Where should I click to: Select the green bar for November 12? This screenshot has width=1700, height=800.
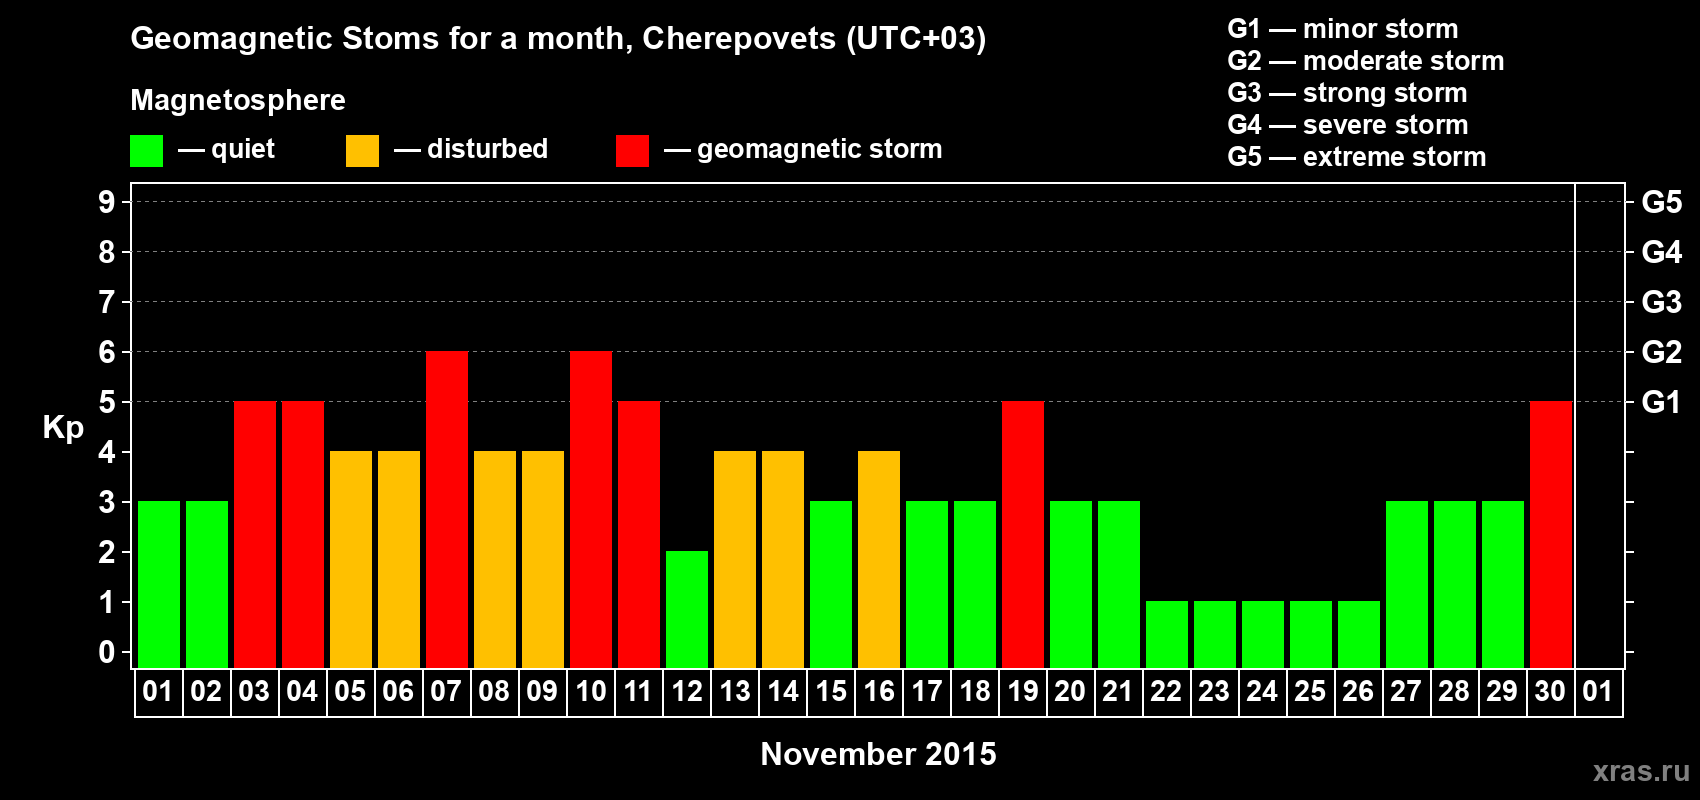click(687, 609)
